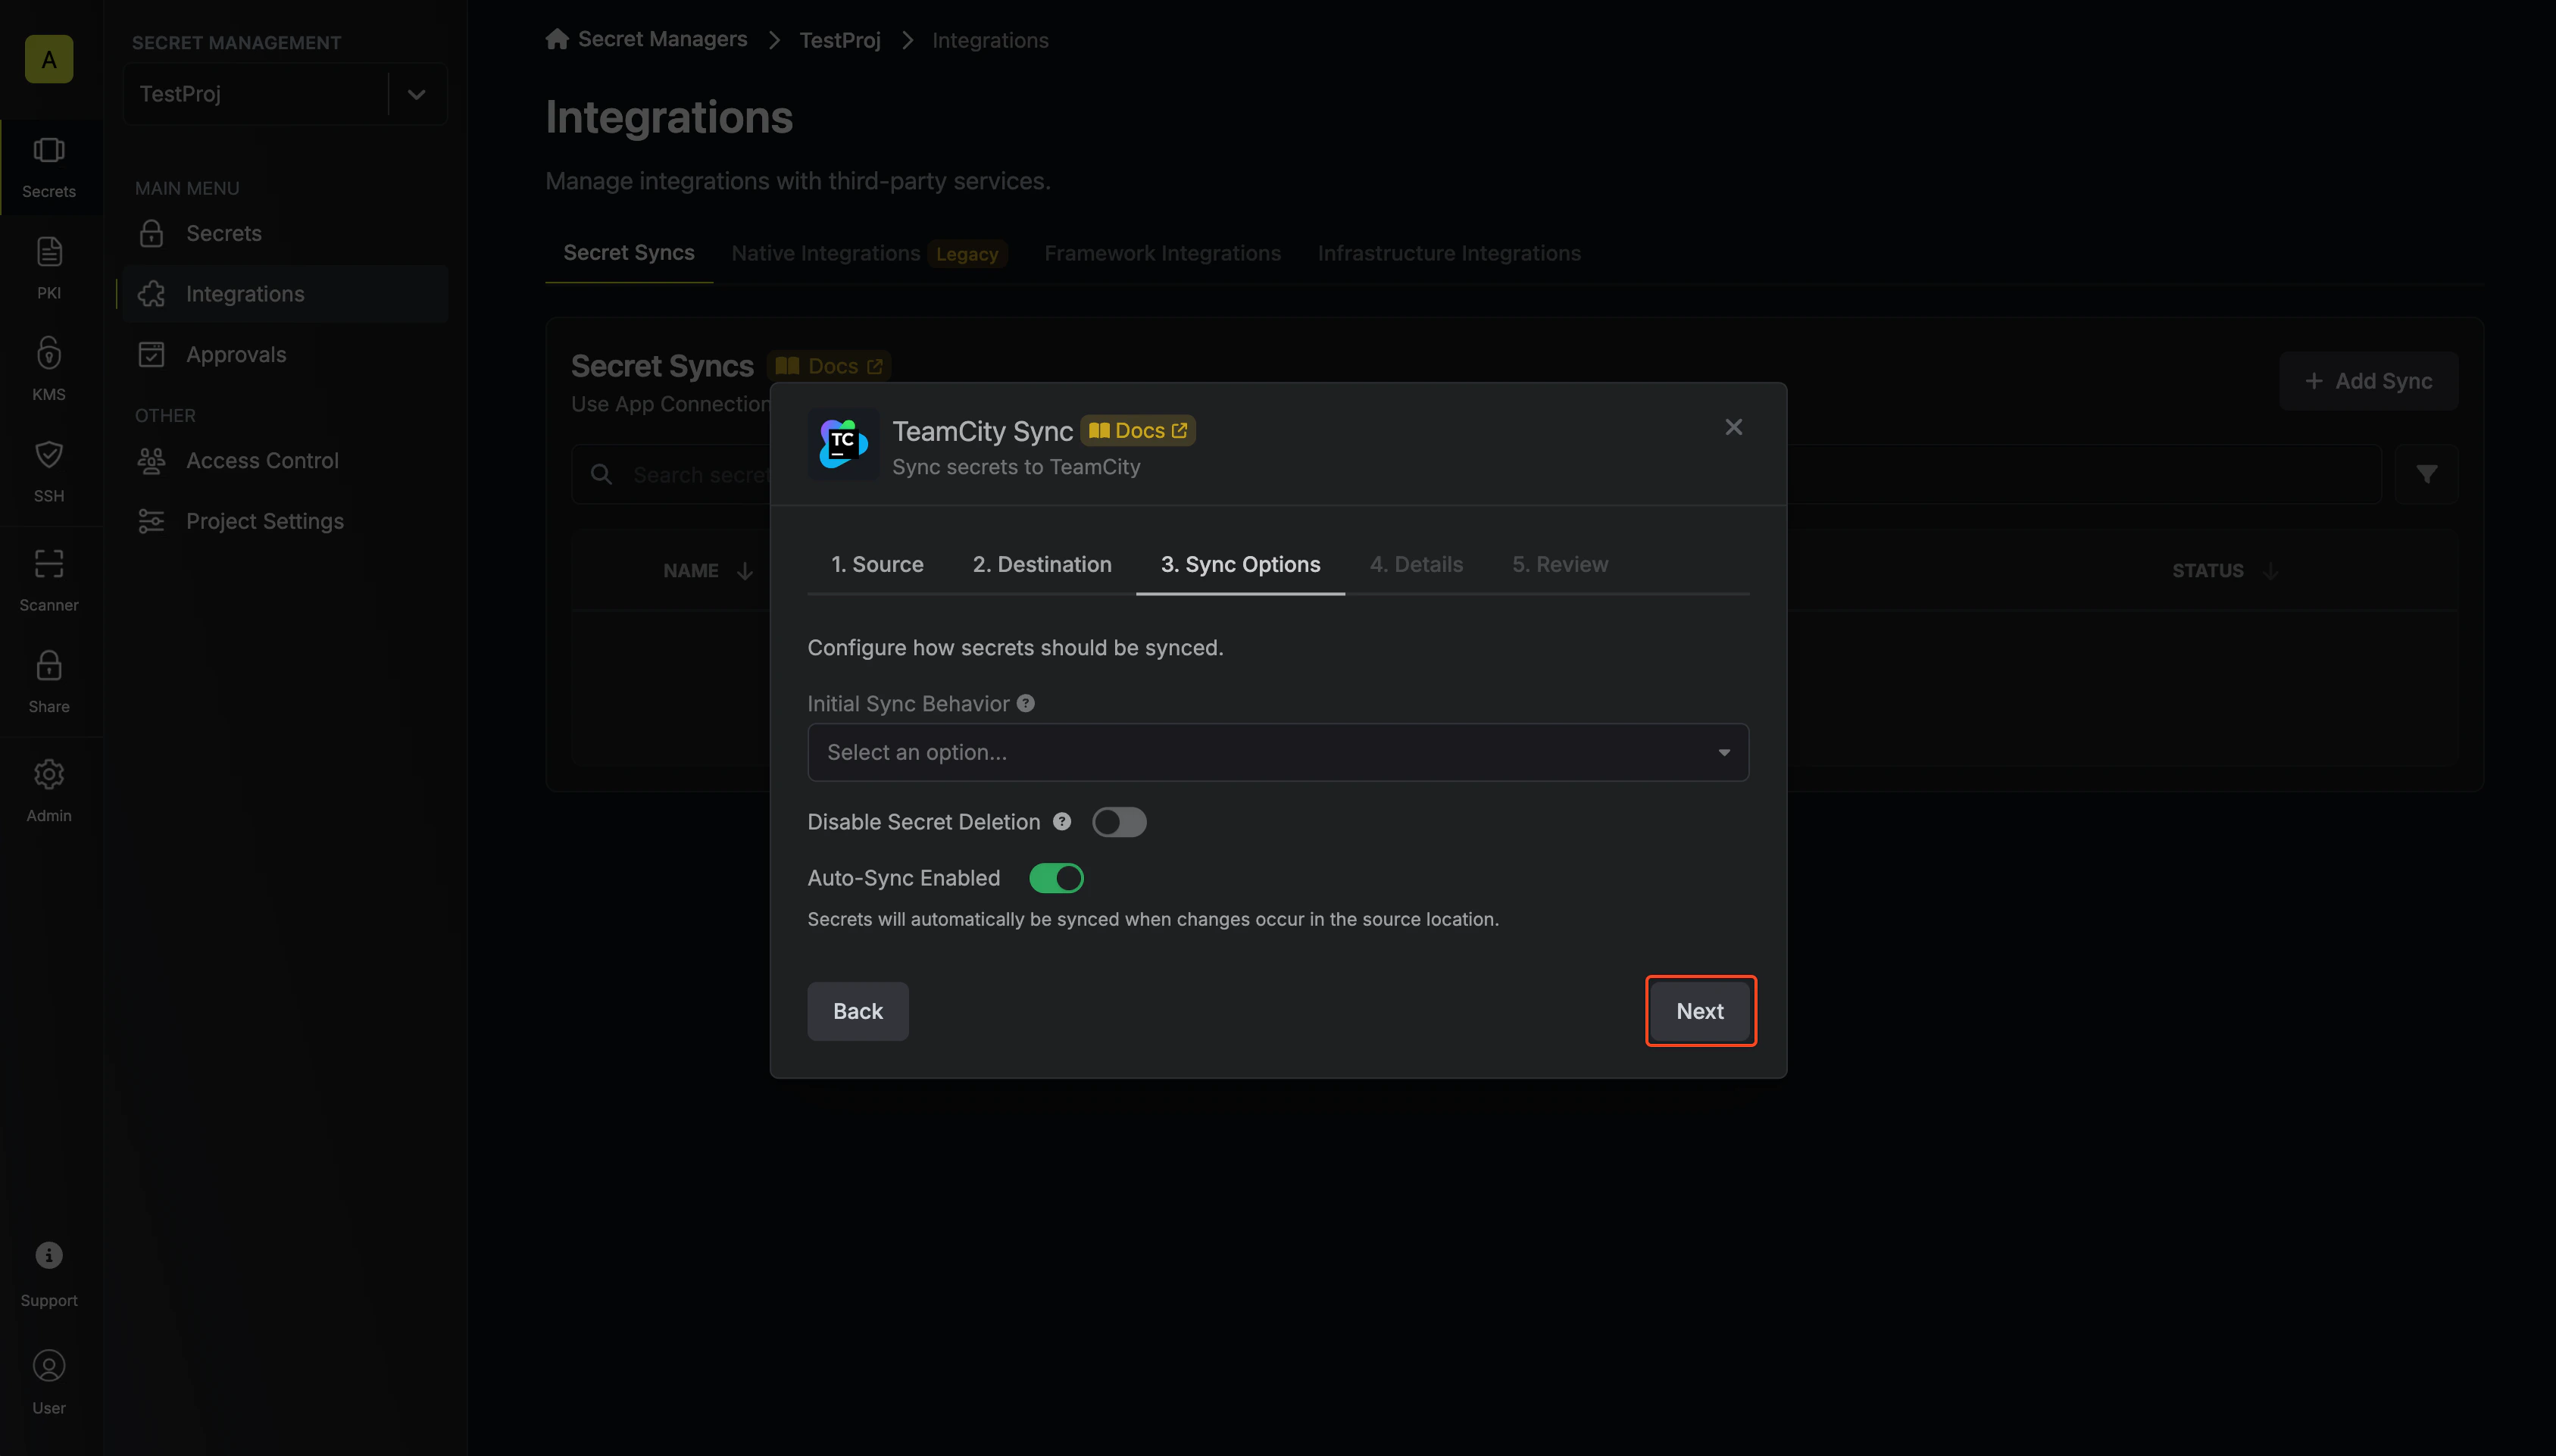This screenshot has width=2556, height=1456.
Task: Click the Back button
Action: click(858, 1011)
